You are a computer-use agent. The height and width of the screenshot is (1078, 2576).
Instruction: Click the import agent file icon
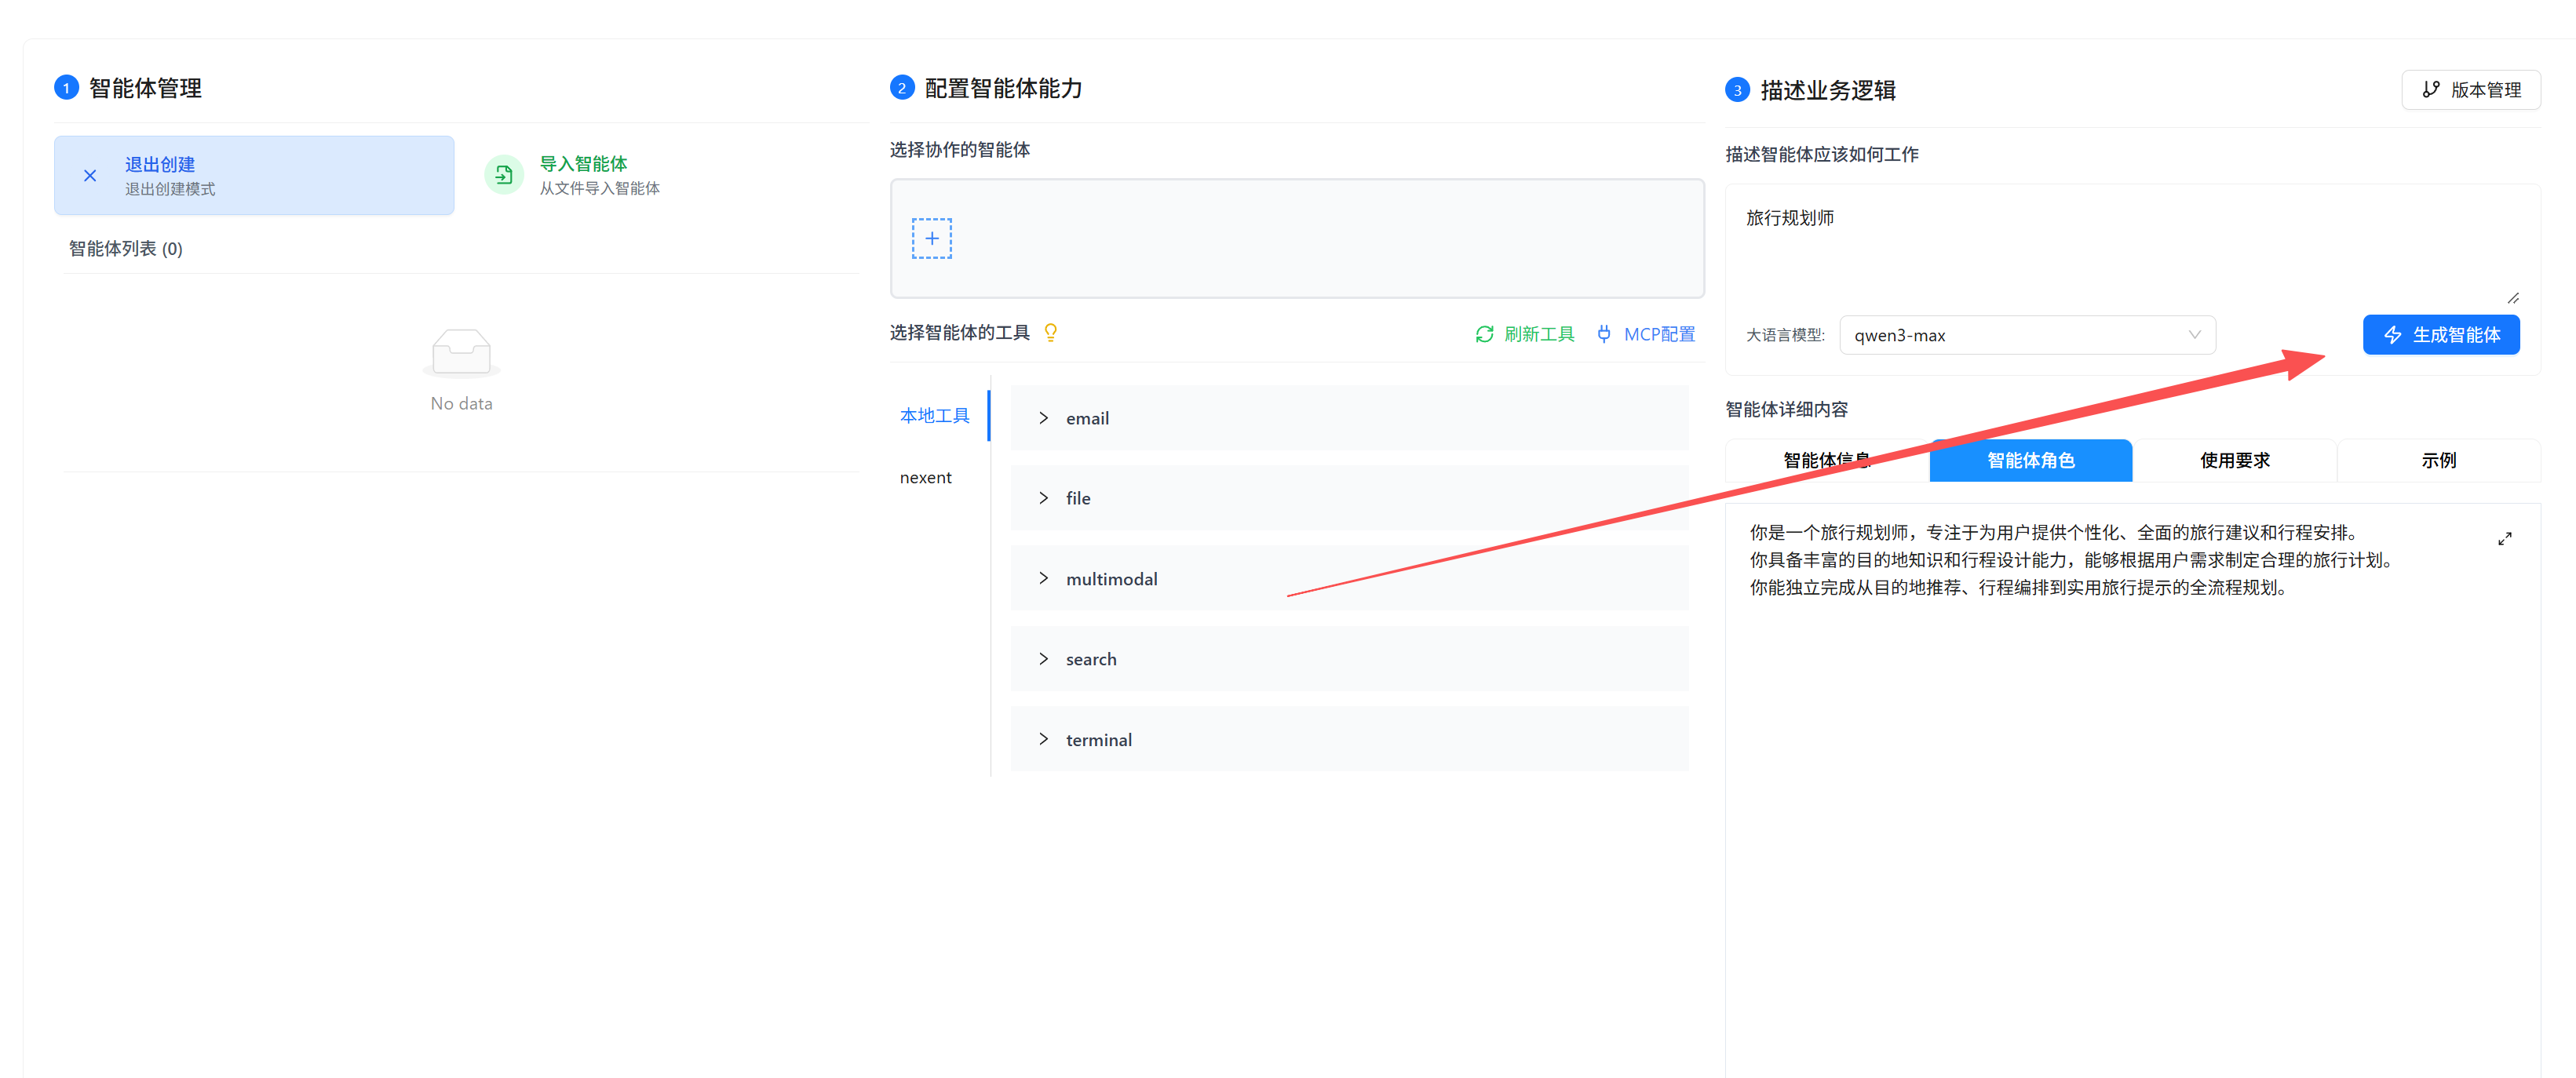[503, 175]
